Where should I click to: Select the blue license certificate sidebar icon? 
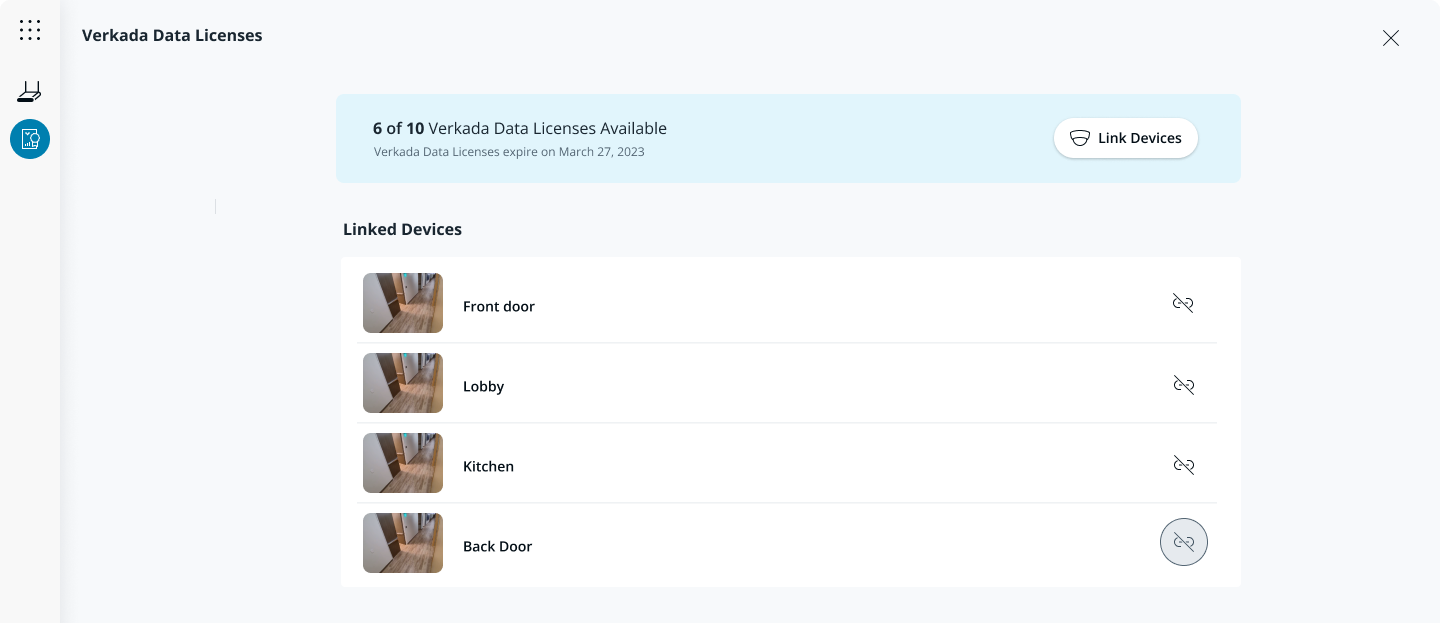[30, 139]
